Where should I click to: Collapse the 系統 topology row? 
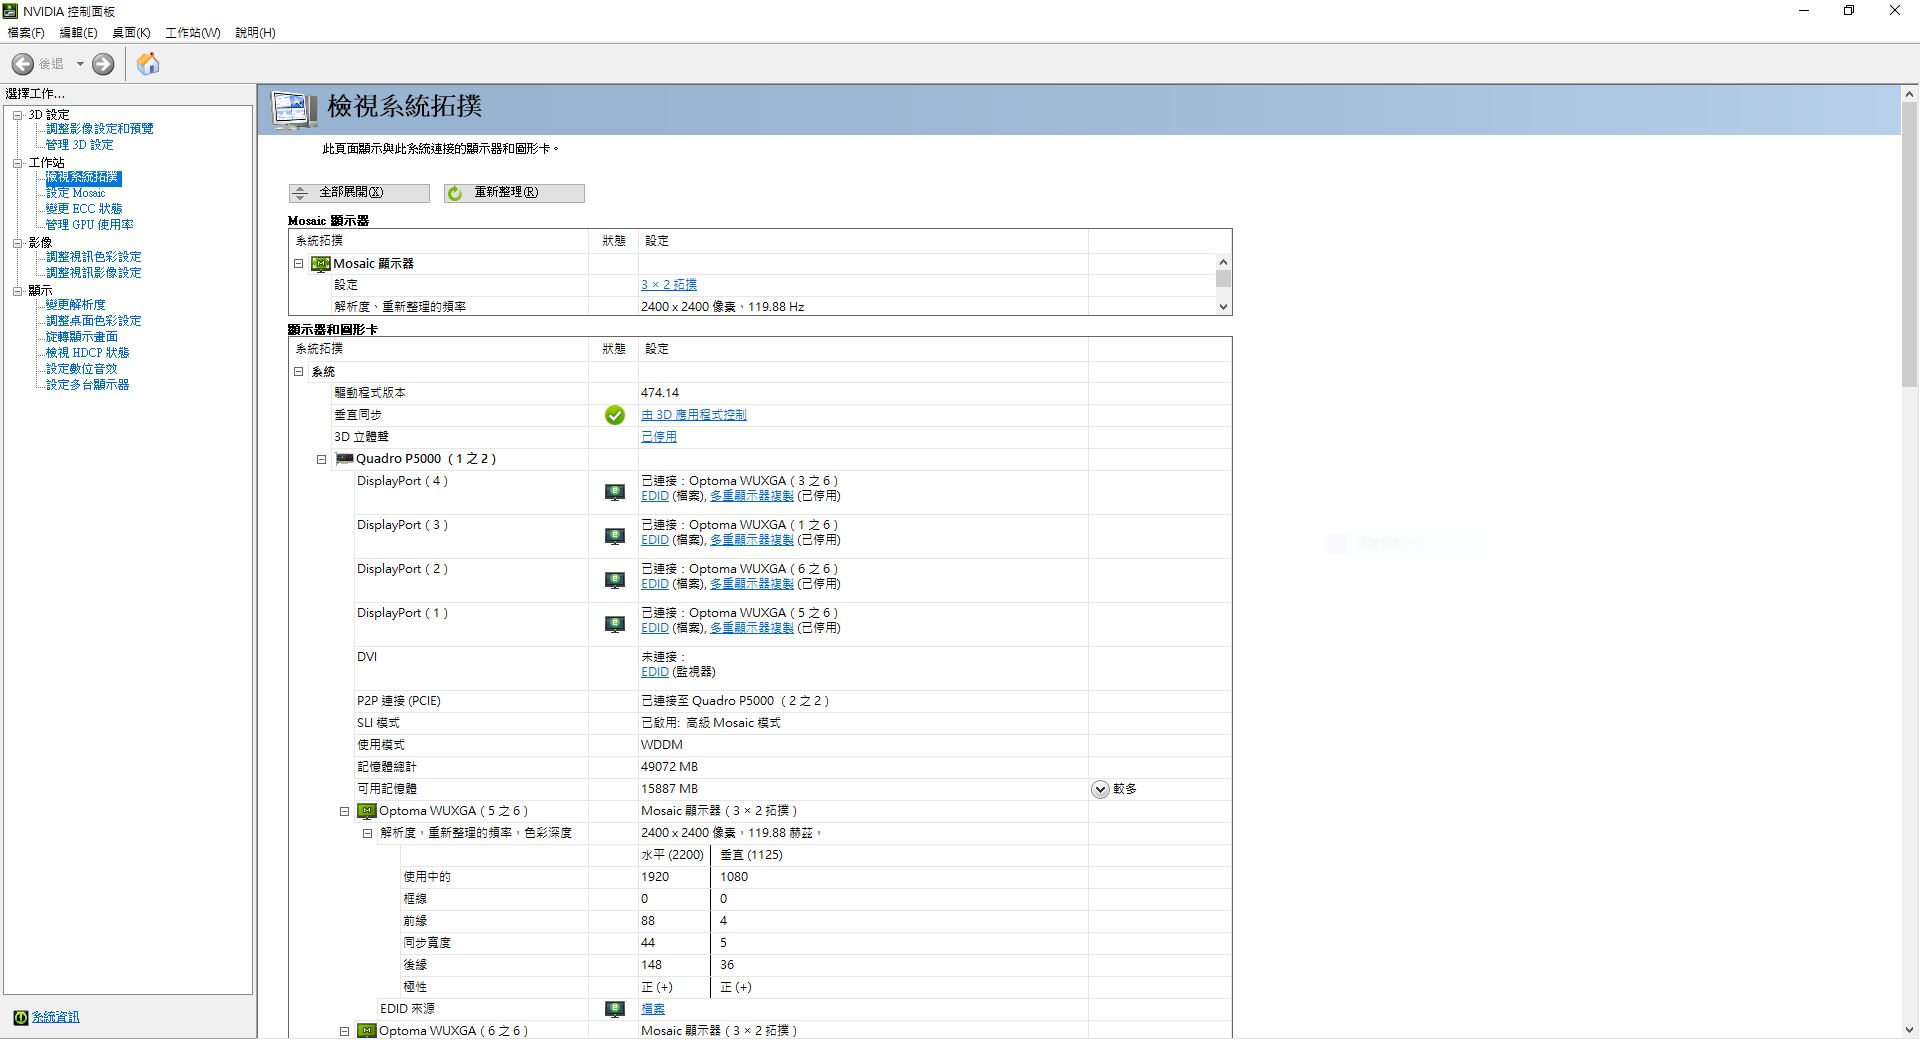[x=298, y=372]
